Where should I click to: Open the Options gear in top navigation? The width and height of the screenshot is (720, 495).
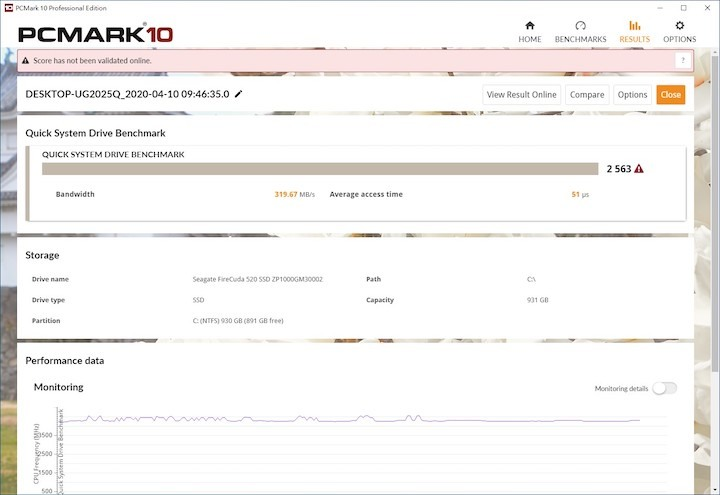pyautogui.click(x=680, y=31)
